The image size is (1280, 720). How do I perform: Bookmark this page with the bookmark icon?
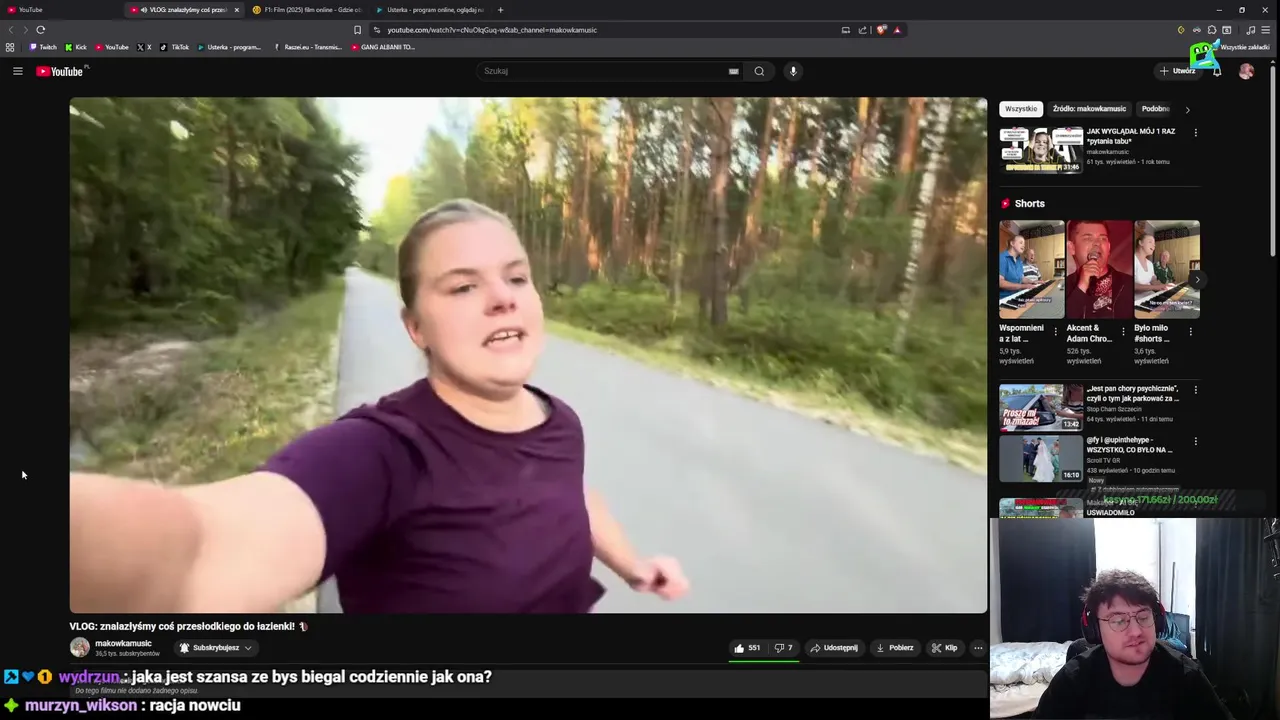[x=357, y=30]
